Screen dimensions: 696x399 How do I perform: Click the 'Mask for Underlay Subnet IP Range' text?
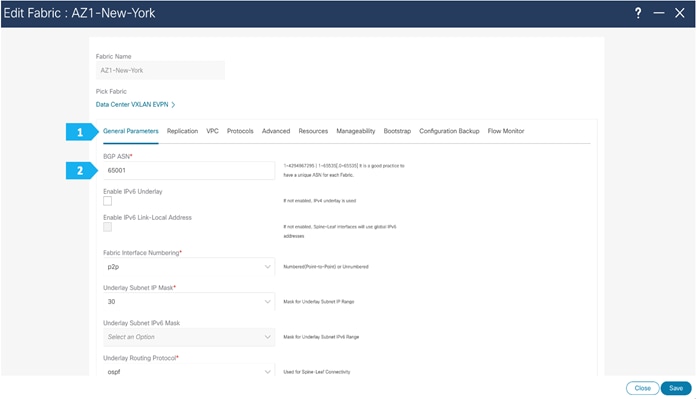pyautogui.click(x=319, y=302)
